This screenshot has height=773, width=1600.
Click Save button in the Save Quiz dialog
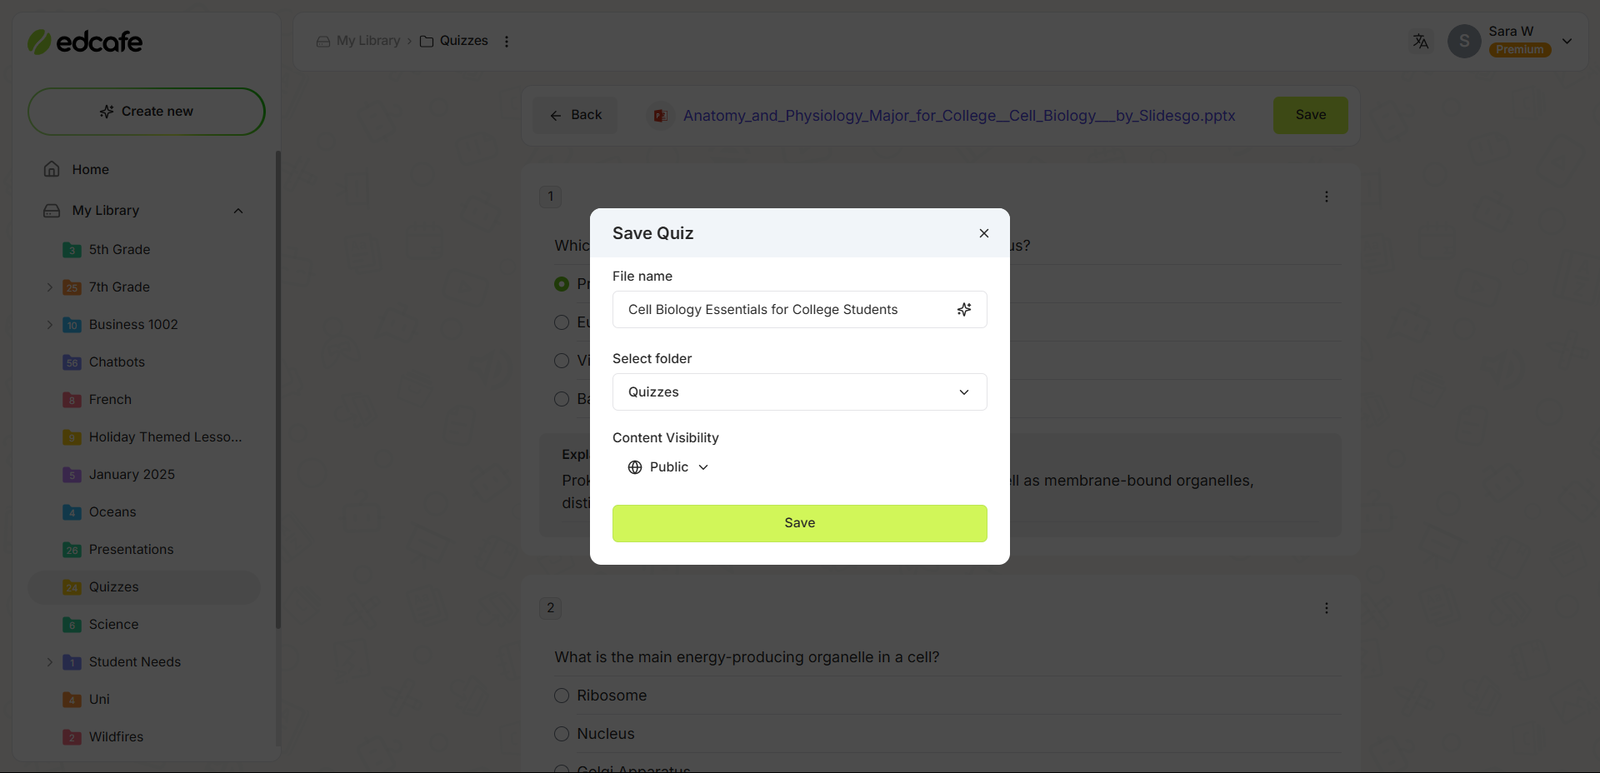(x=800, y=523)
